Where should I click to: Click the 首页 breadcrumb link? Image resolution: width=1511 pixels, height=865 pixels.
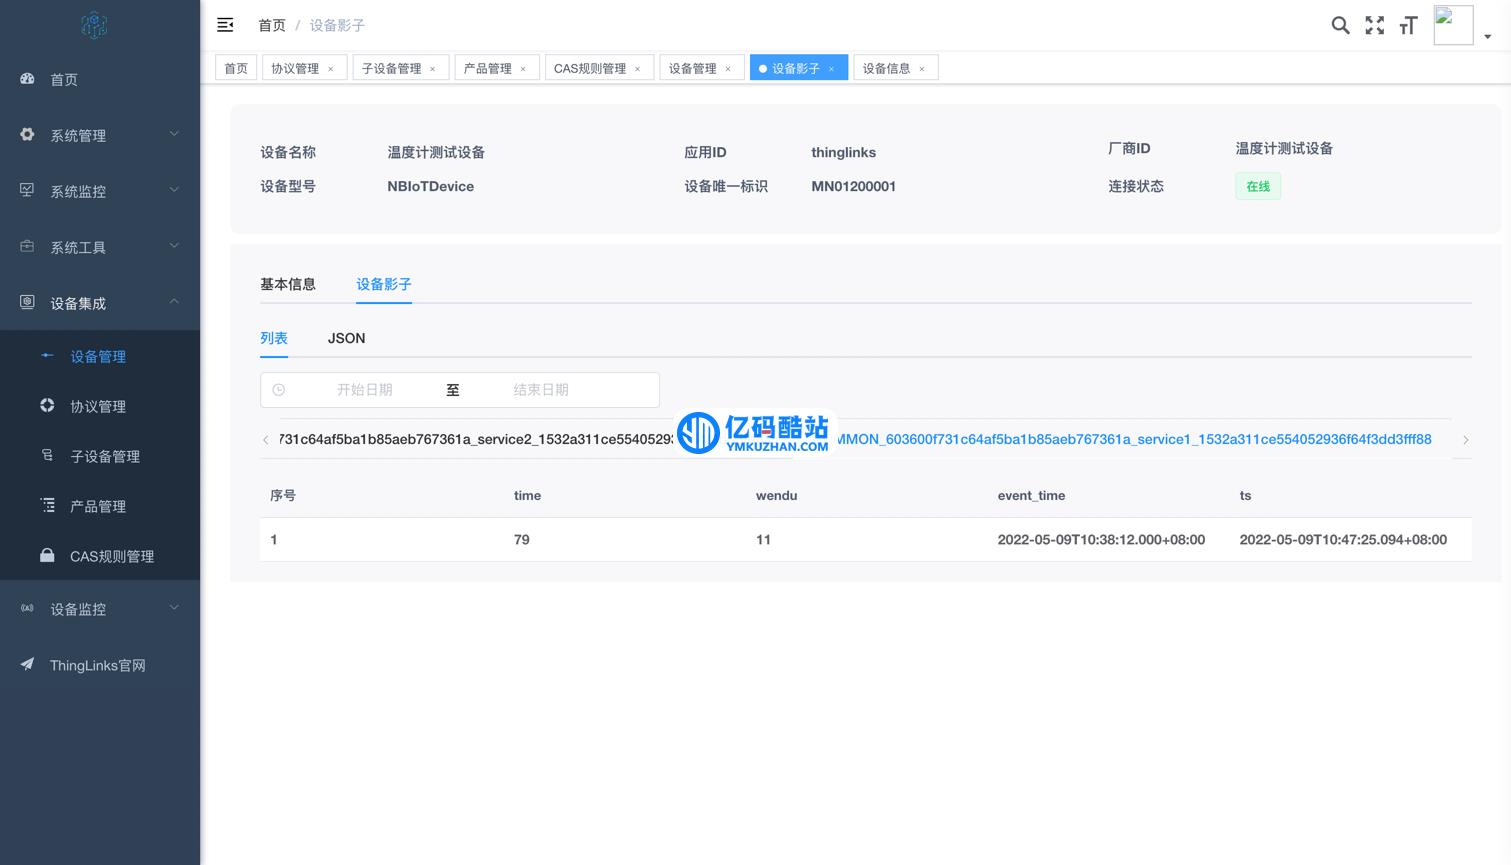click(x=272, y=25)
